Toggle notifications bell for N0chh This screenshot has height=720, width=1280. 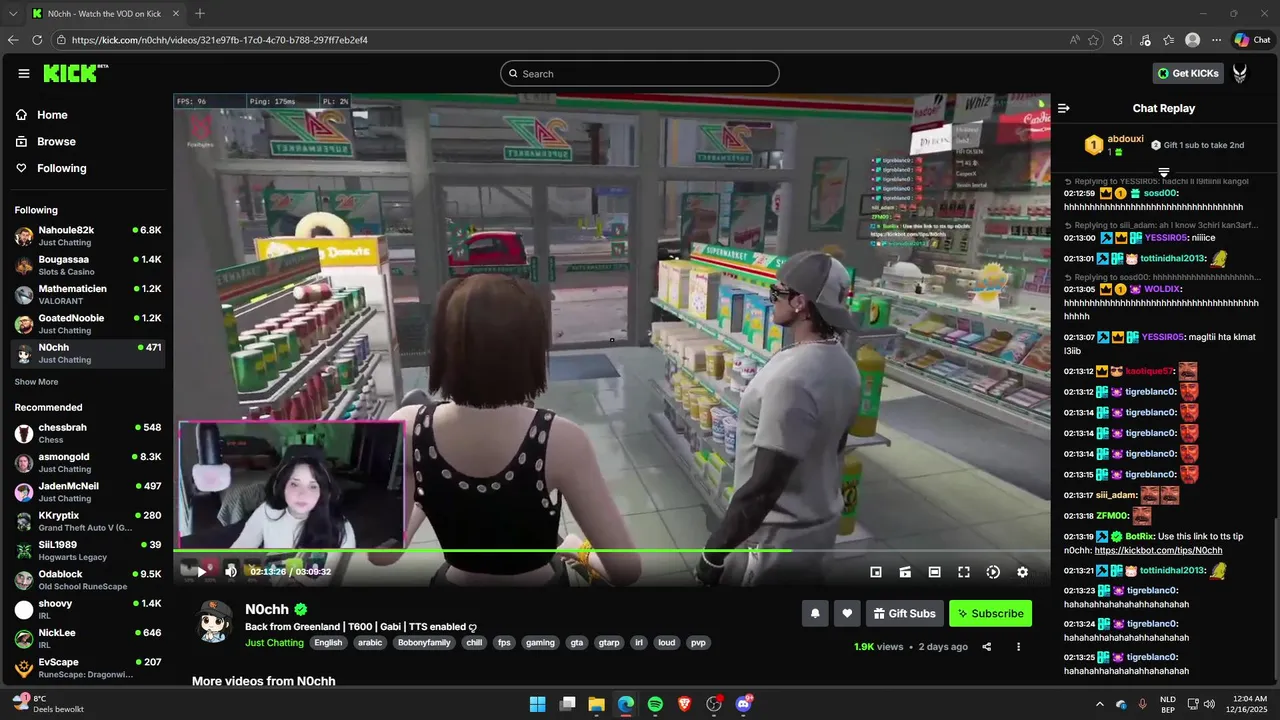pyautogui.click(x=815, y=613)
